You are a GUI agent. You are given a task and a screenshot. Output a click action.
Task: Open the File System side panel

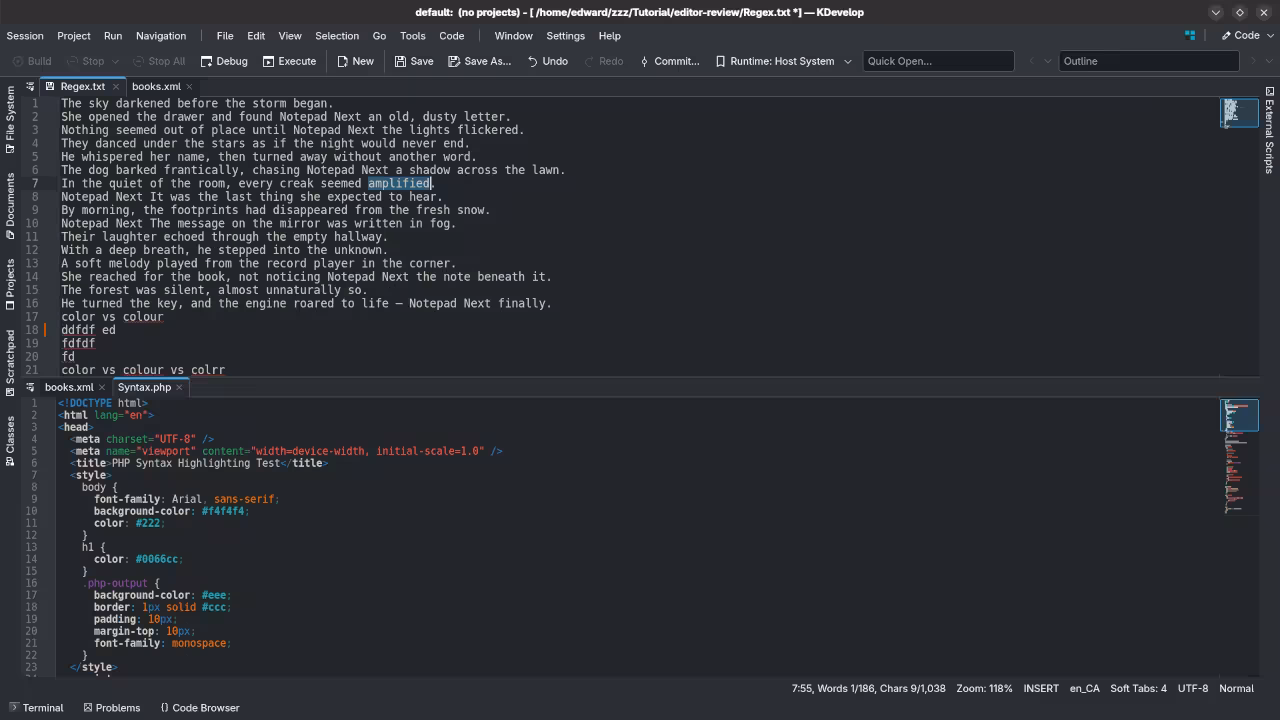[10, 118]
